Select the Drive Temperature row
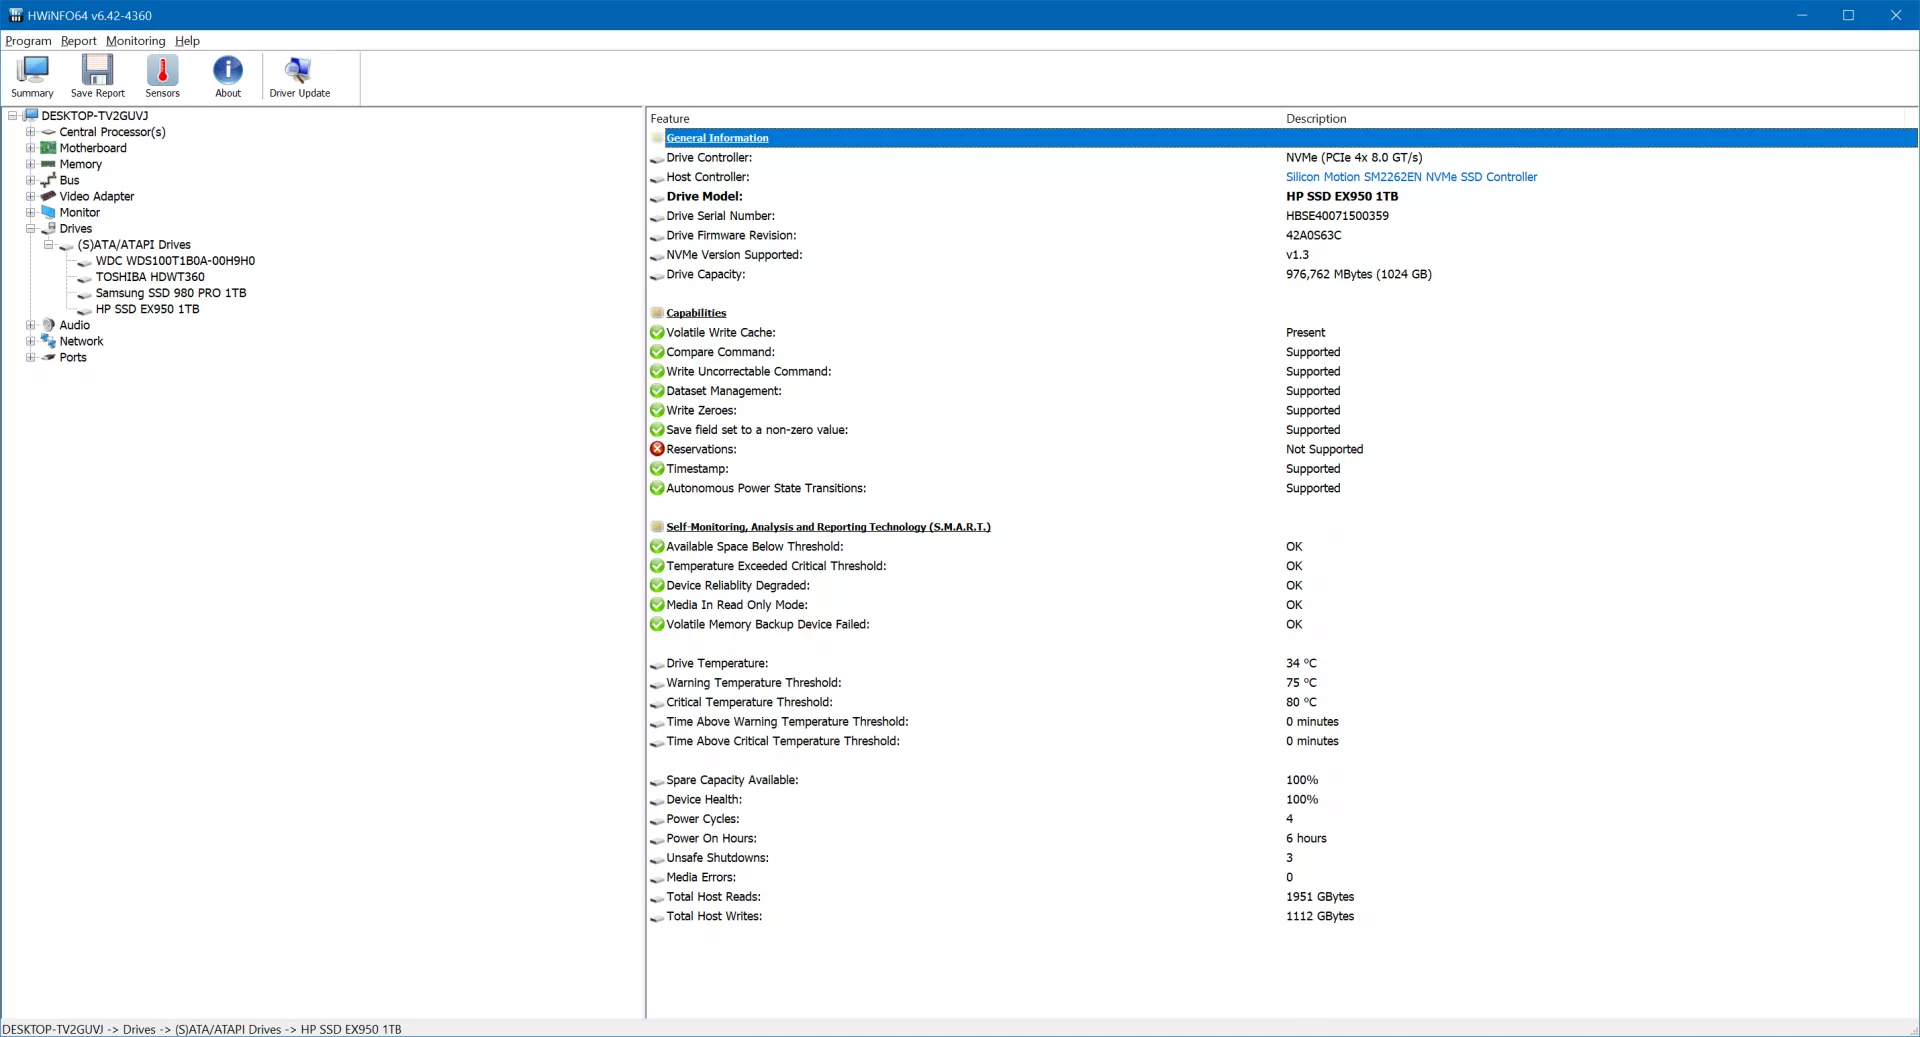1920x1037 pixels. [x=1282, y=663]
